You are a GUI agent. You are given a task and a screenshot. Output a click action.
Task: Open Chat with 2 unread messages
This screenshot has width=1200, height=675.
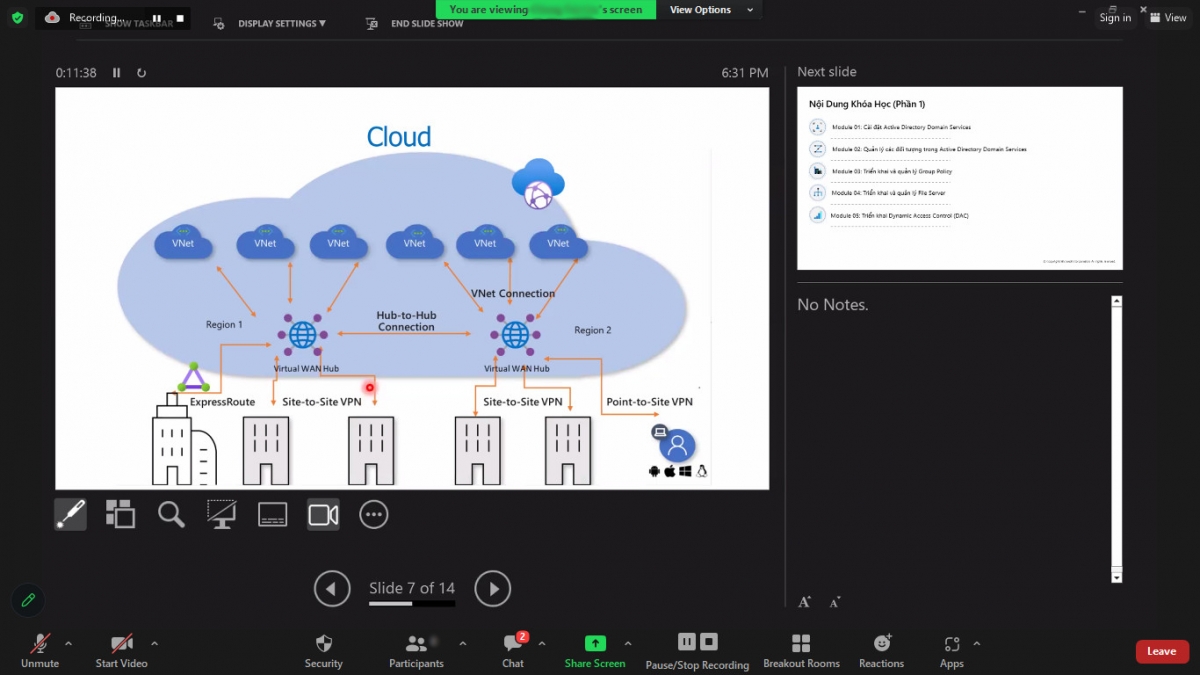(514, 650)
